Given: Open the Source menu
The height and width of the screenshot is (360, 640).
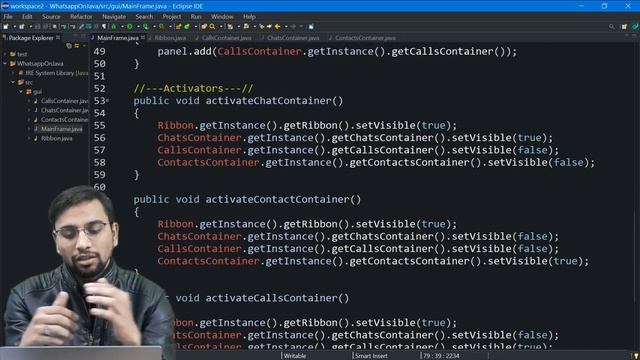Looking at the screenshot, I should (x=51, y=17).
